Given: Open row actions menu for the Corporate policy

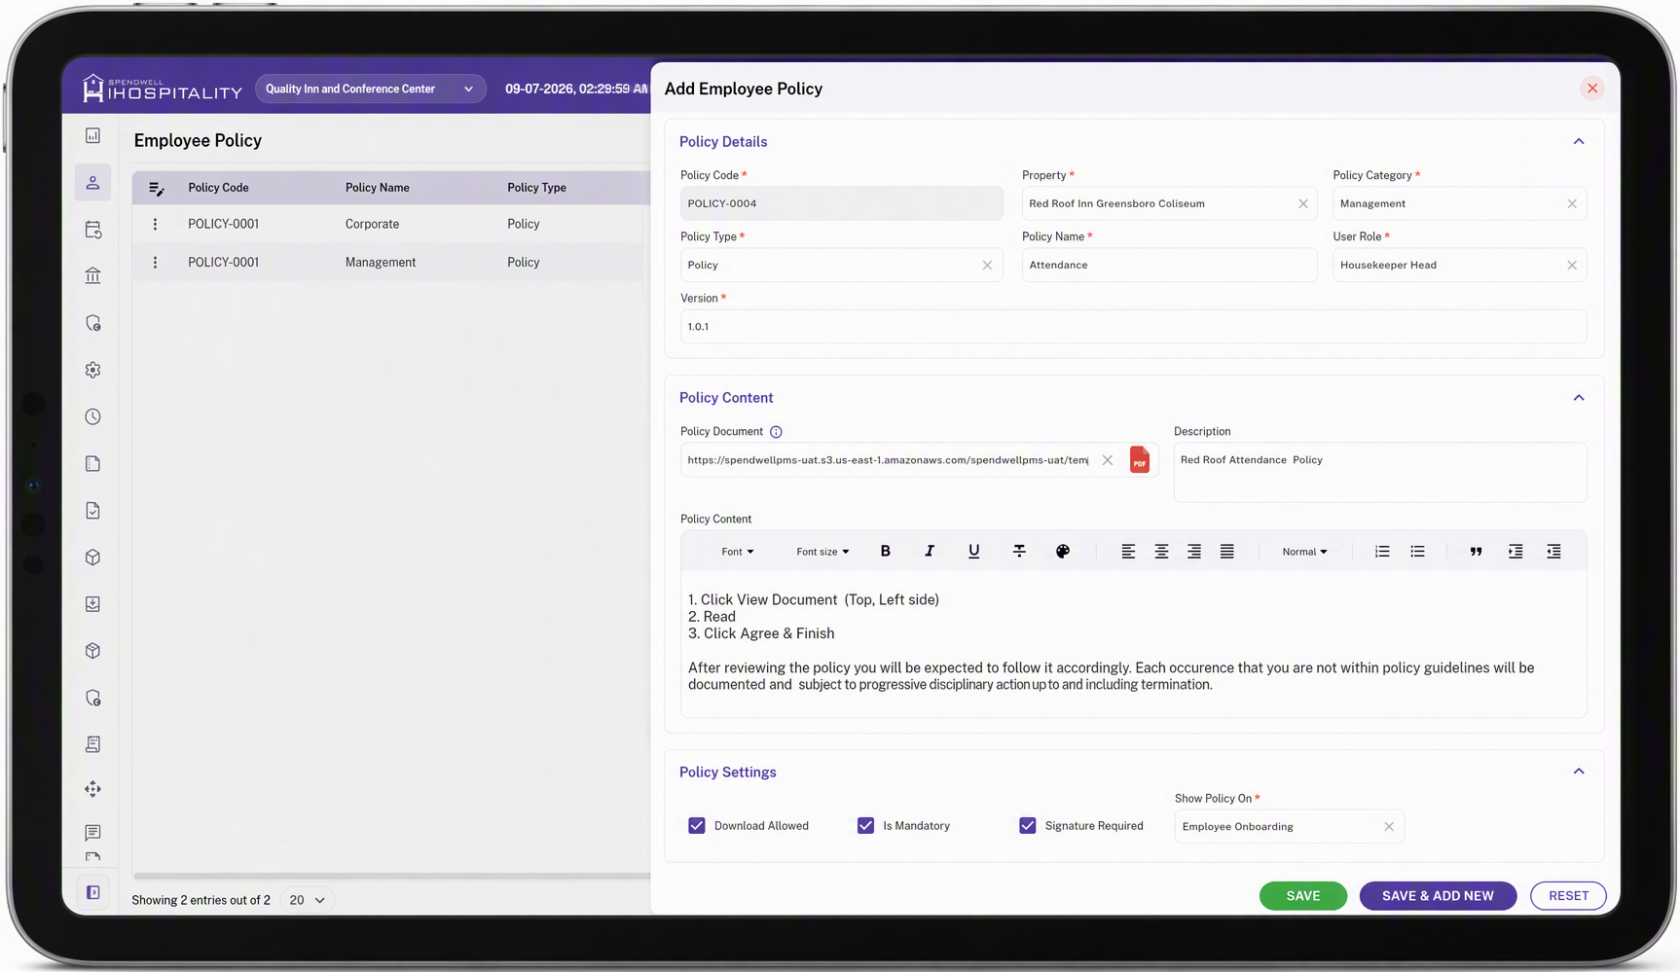Looking at the screenshot, I should click(x=155, y=224).
